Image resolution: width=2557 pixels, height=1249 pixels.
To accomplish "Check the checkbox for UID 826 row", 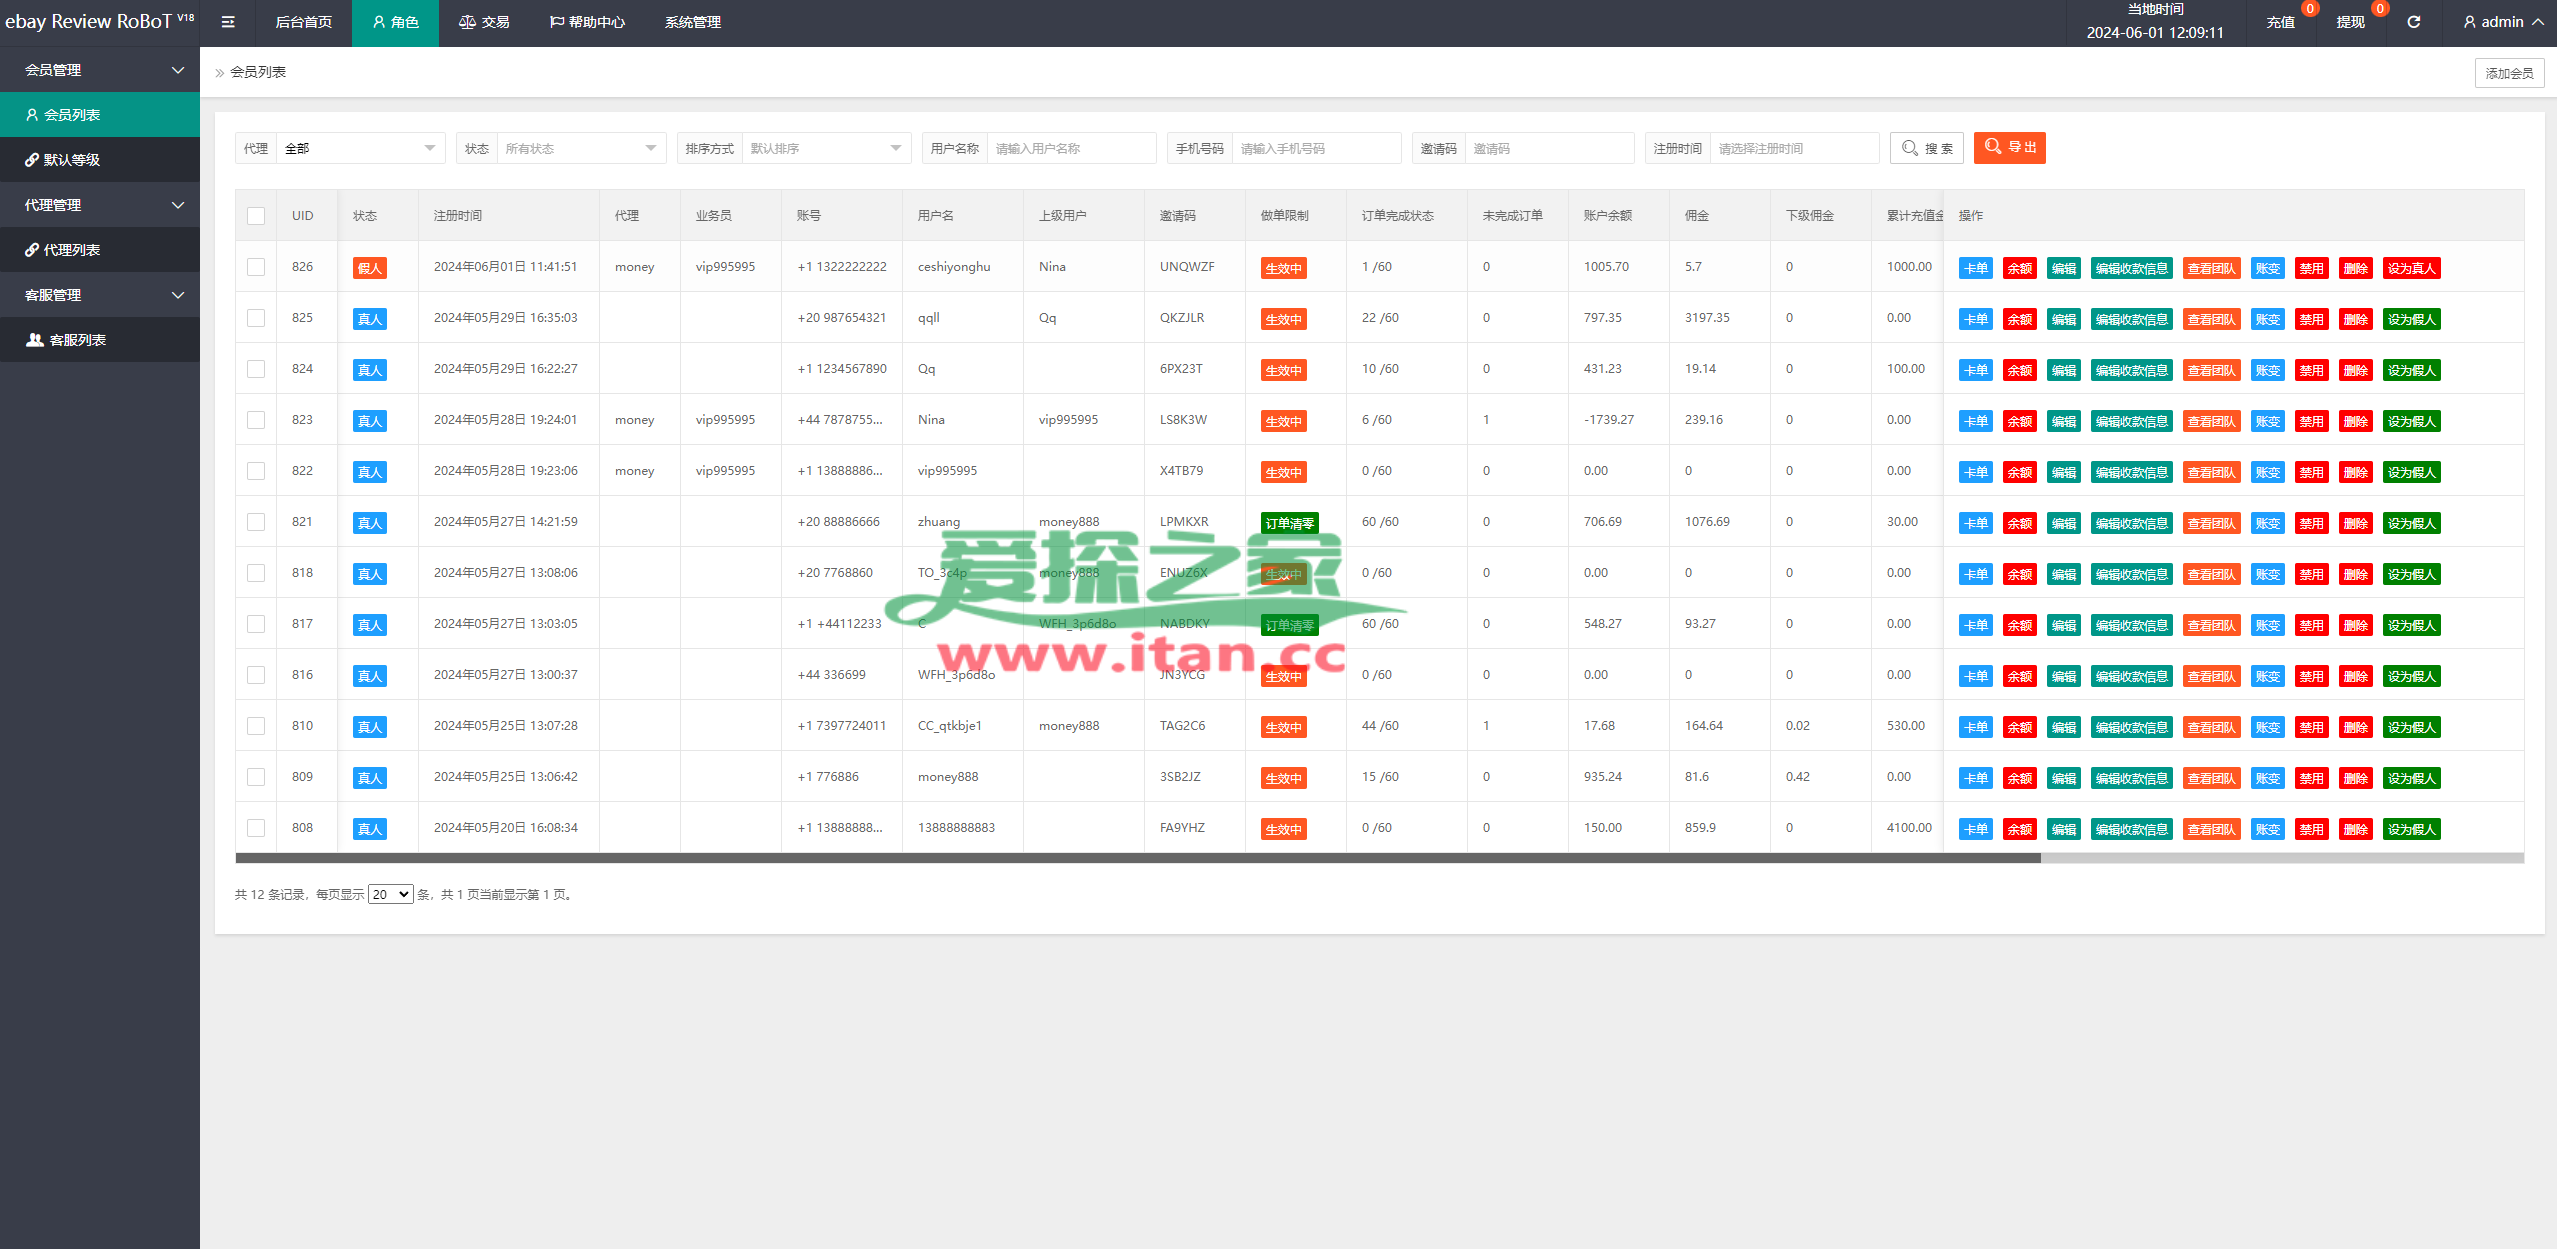I will 256,267.
